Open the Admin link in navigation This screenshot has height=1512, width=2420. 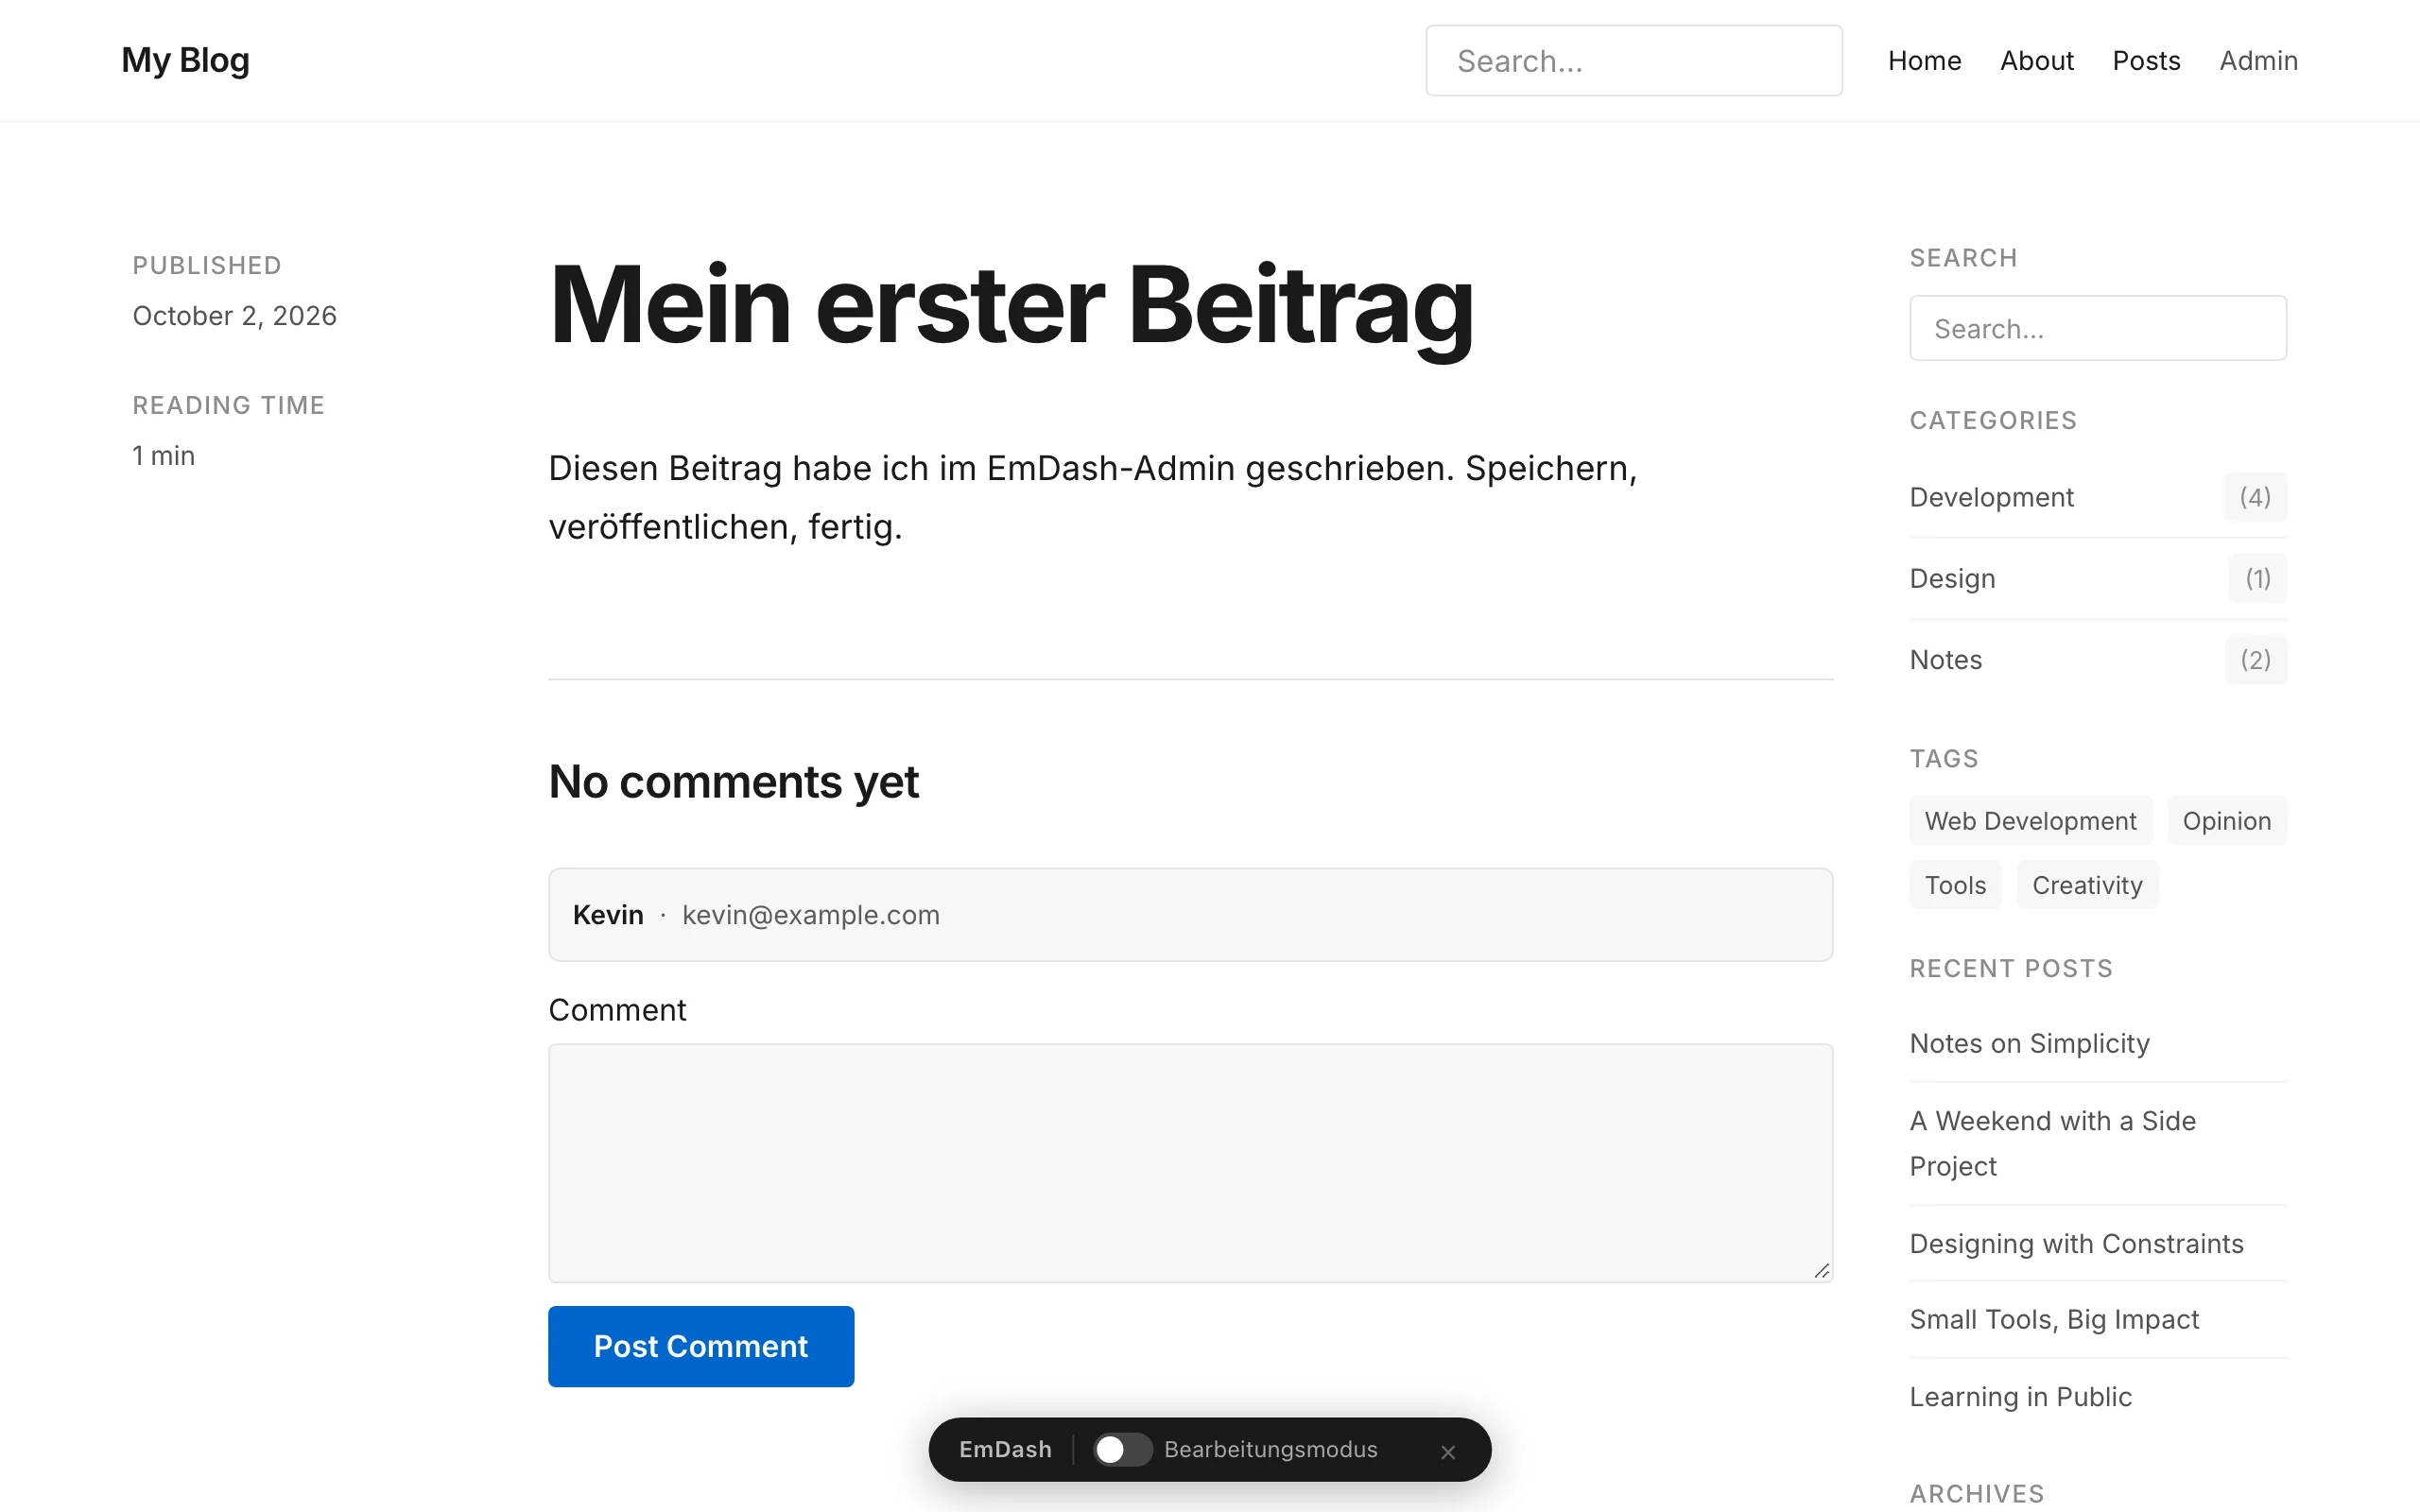coord(2258,61)
